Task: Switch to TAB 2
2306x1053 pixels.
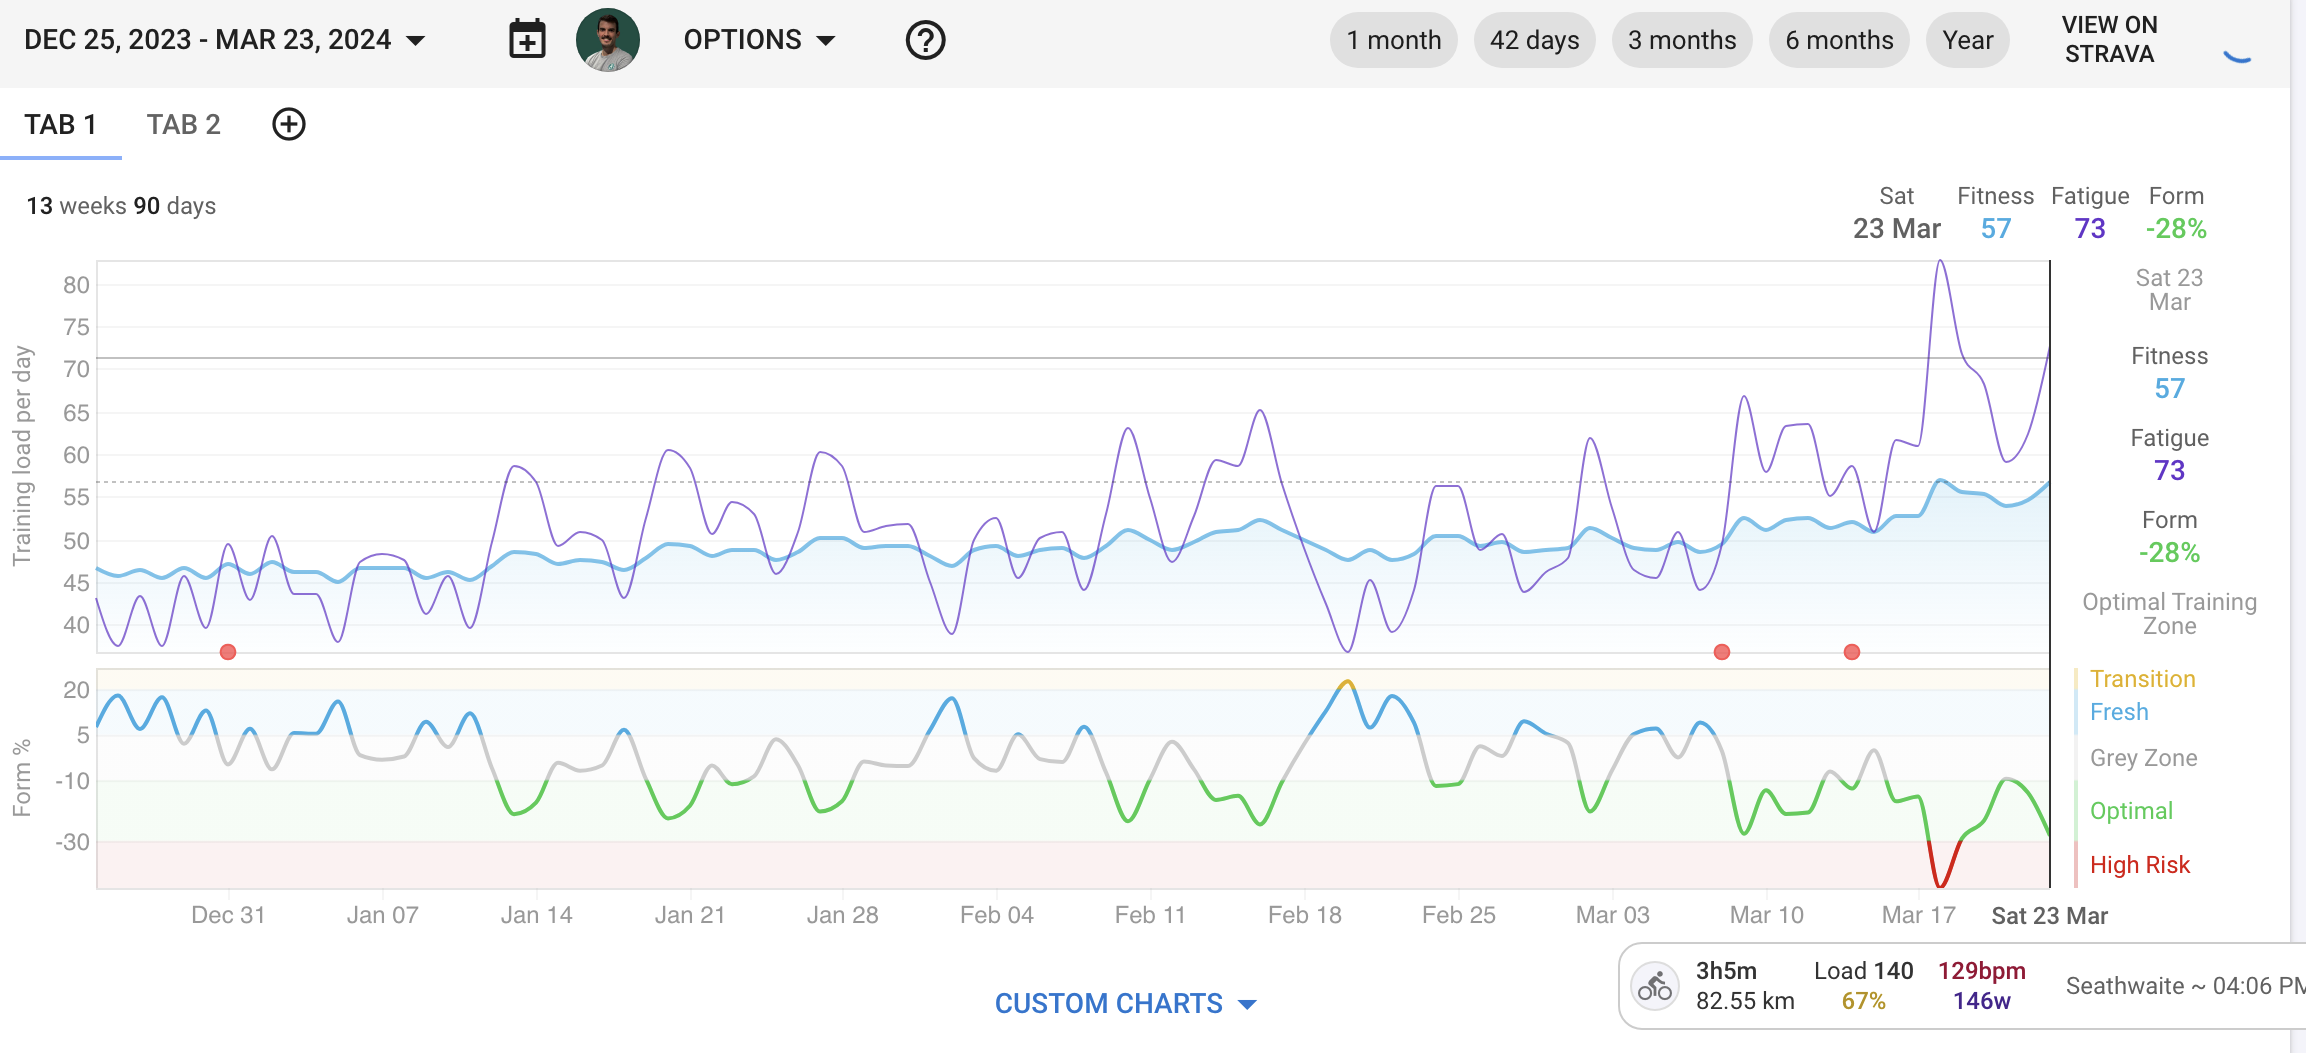Action: (x=183, y=124)
